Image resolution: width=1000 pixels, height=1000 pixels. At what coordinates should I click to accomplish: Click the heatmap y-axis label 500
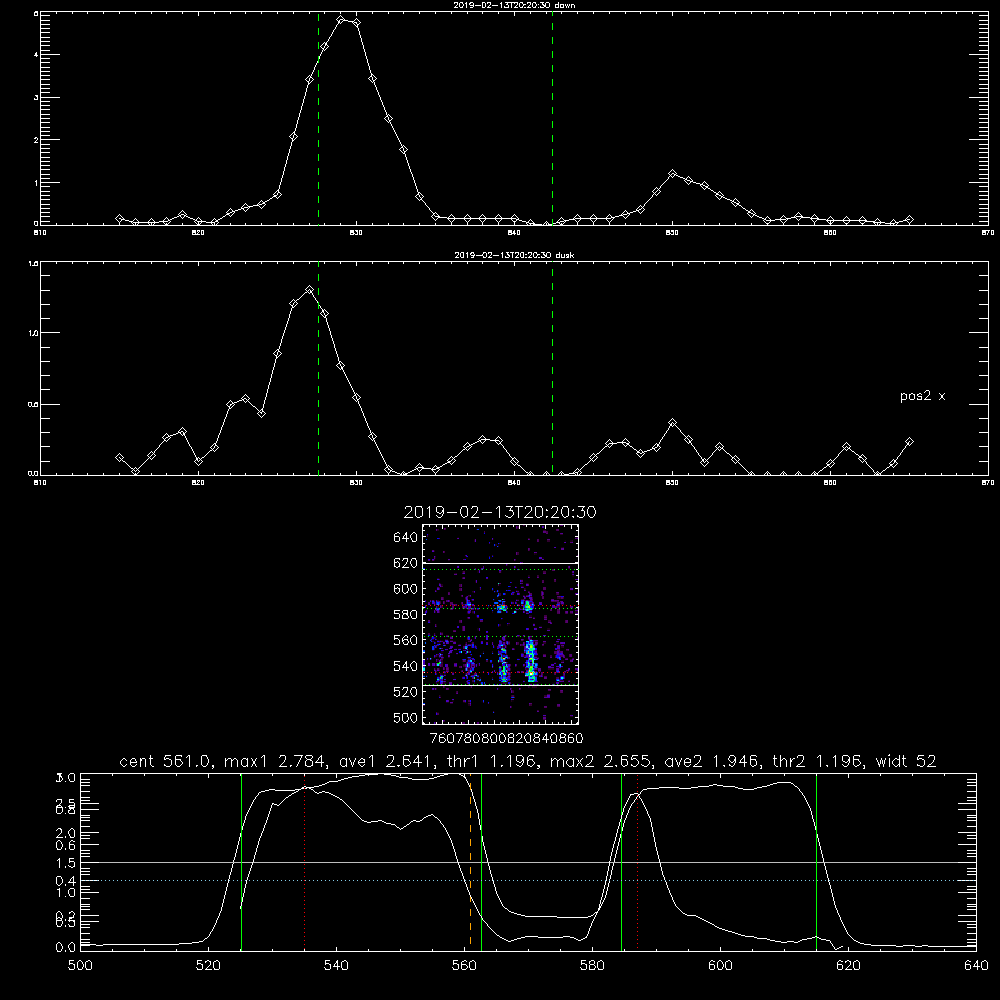pyautogui.click(x=406, y=717)
